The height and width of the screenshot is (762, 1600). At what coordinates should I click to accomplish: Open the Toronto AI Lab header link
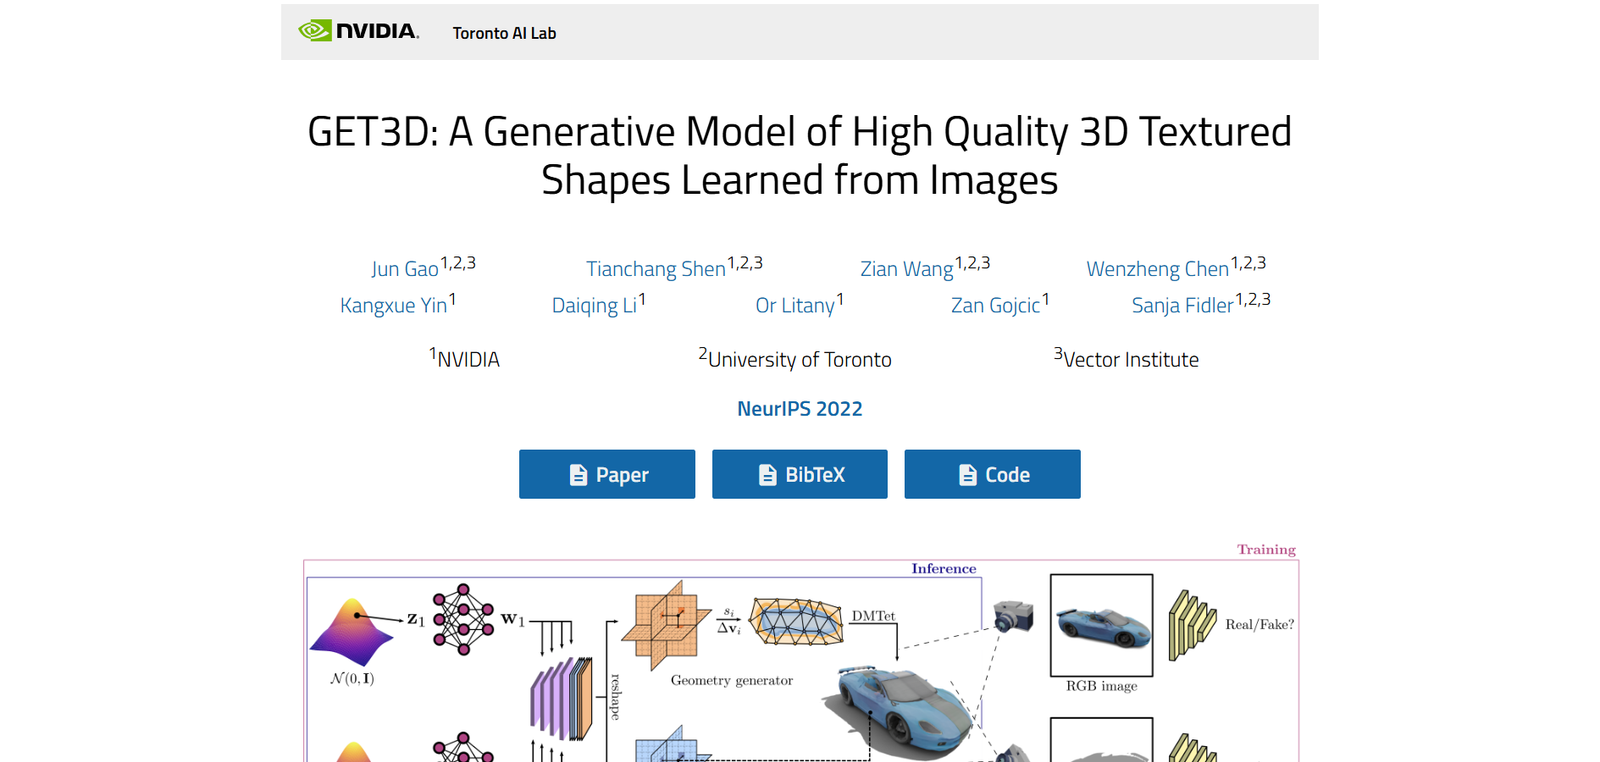point(504,33)
